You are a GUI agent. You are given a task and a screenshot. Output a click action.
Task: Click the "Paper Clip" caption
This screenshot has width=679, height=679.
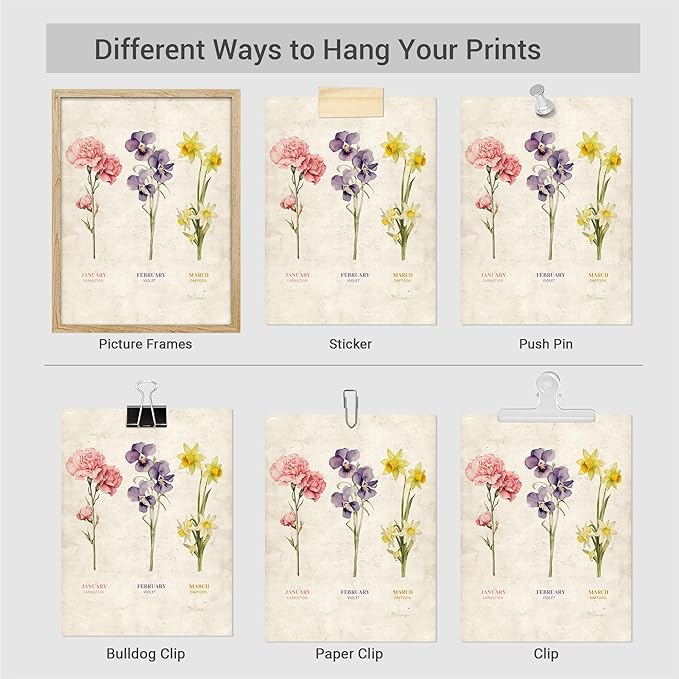(350, 654)
